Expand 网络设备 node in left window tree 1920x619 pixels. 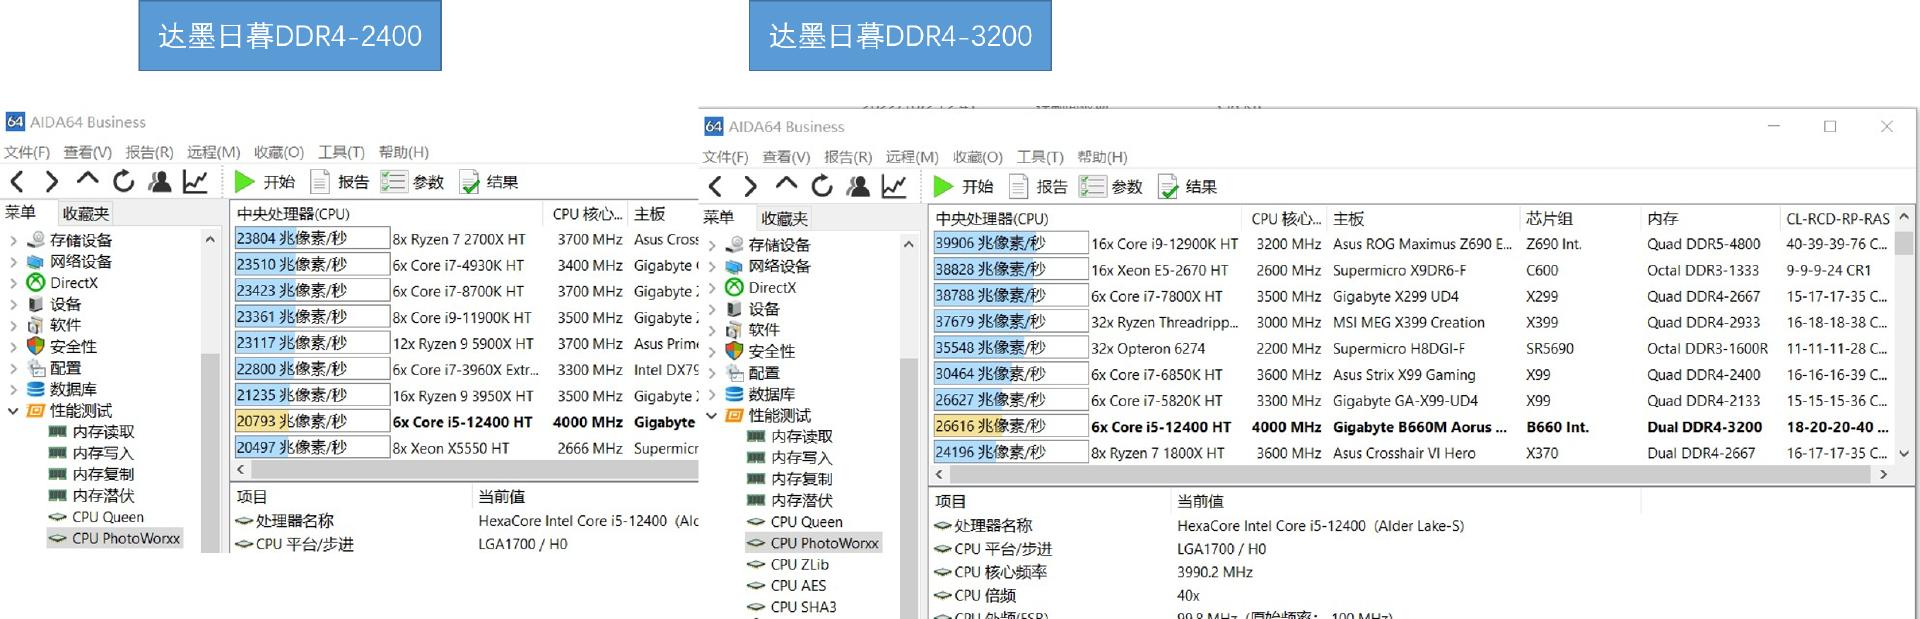pos(13,261)
